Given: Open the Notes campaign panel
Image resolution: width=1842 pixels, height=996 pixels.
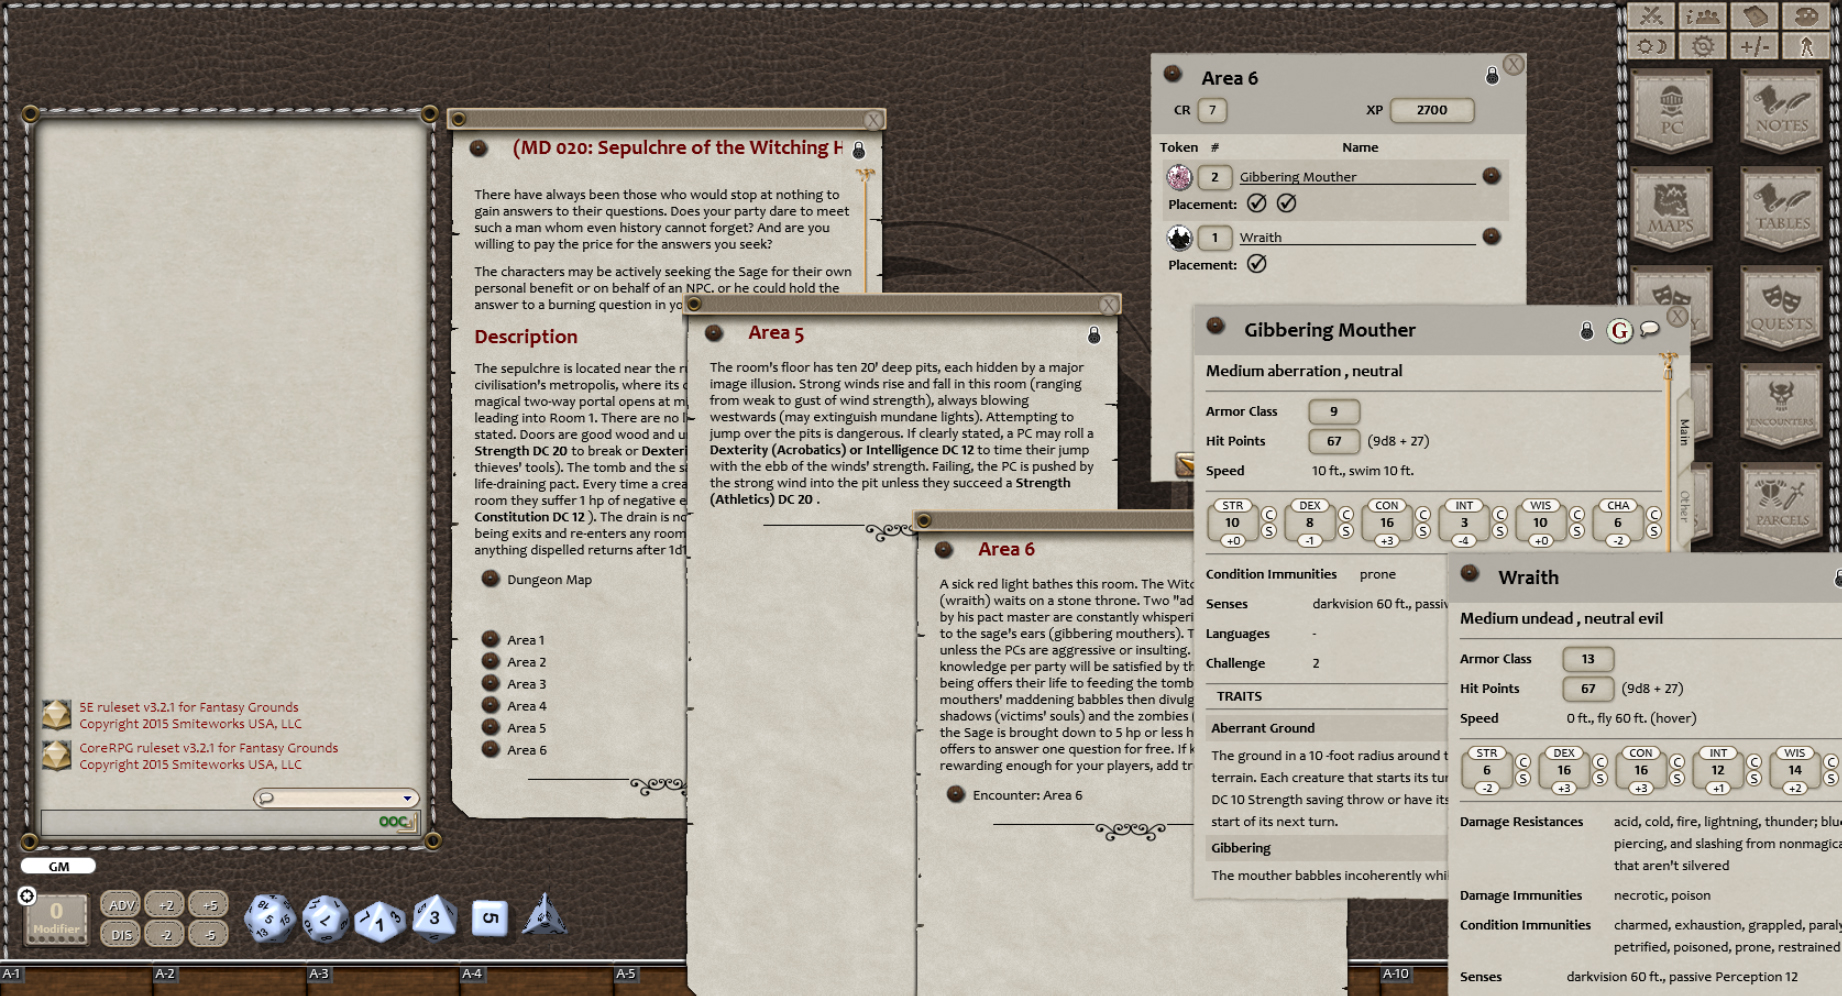Looking at the screenshot, I should 1781,110.
